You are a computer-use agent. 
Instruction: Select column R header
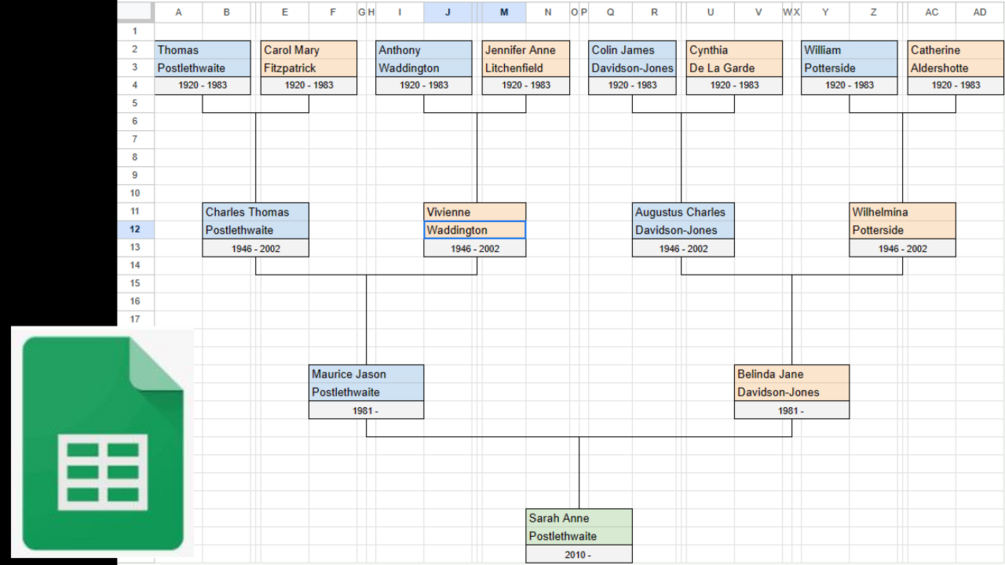(654, 12)
